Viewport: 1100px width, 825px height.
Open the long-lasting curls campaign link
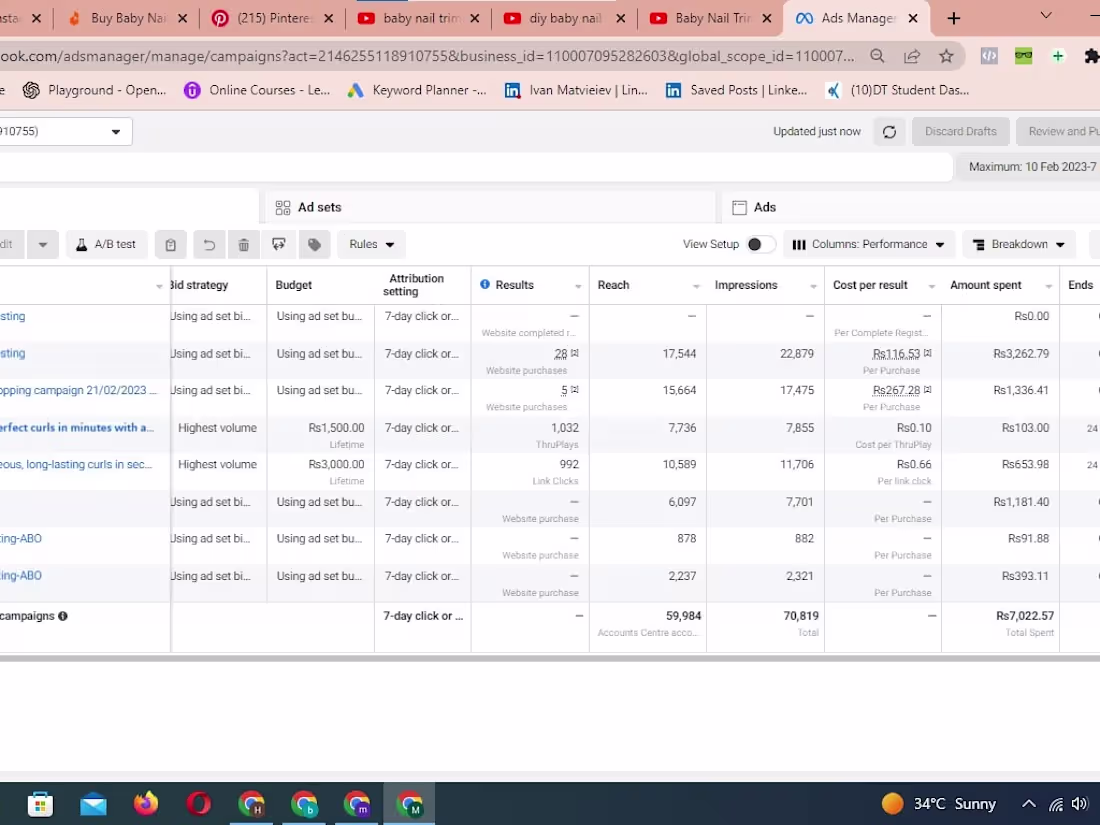click(76, 464)
